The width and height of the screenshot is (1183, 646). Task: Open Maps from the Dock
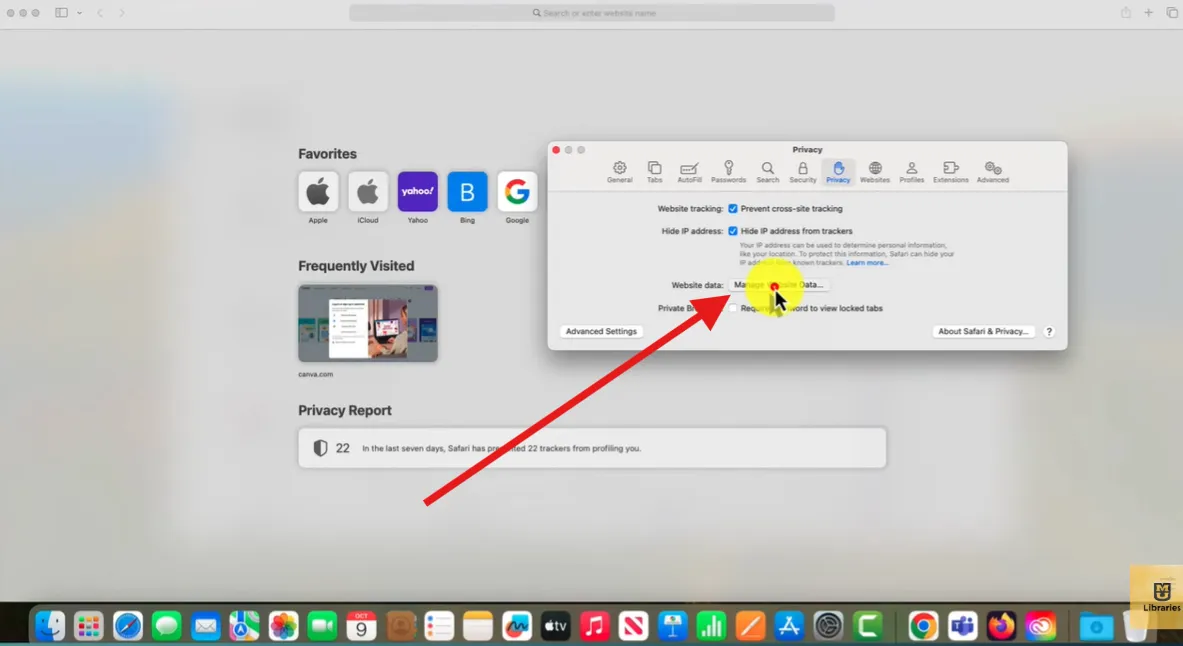pos(244,626)
